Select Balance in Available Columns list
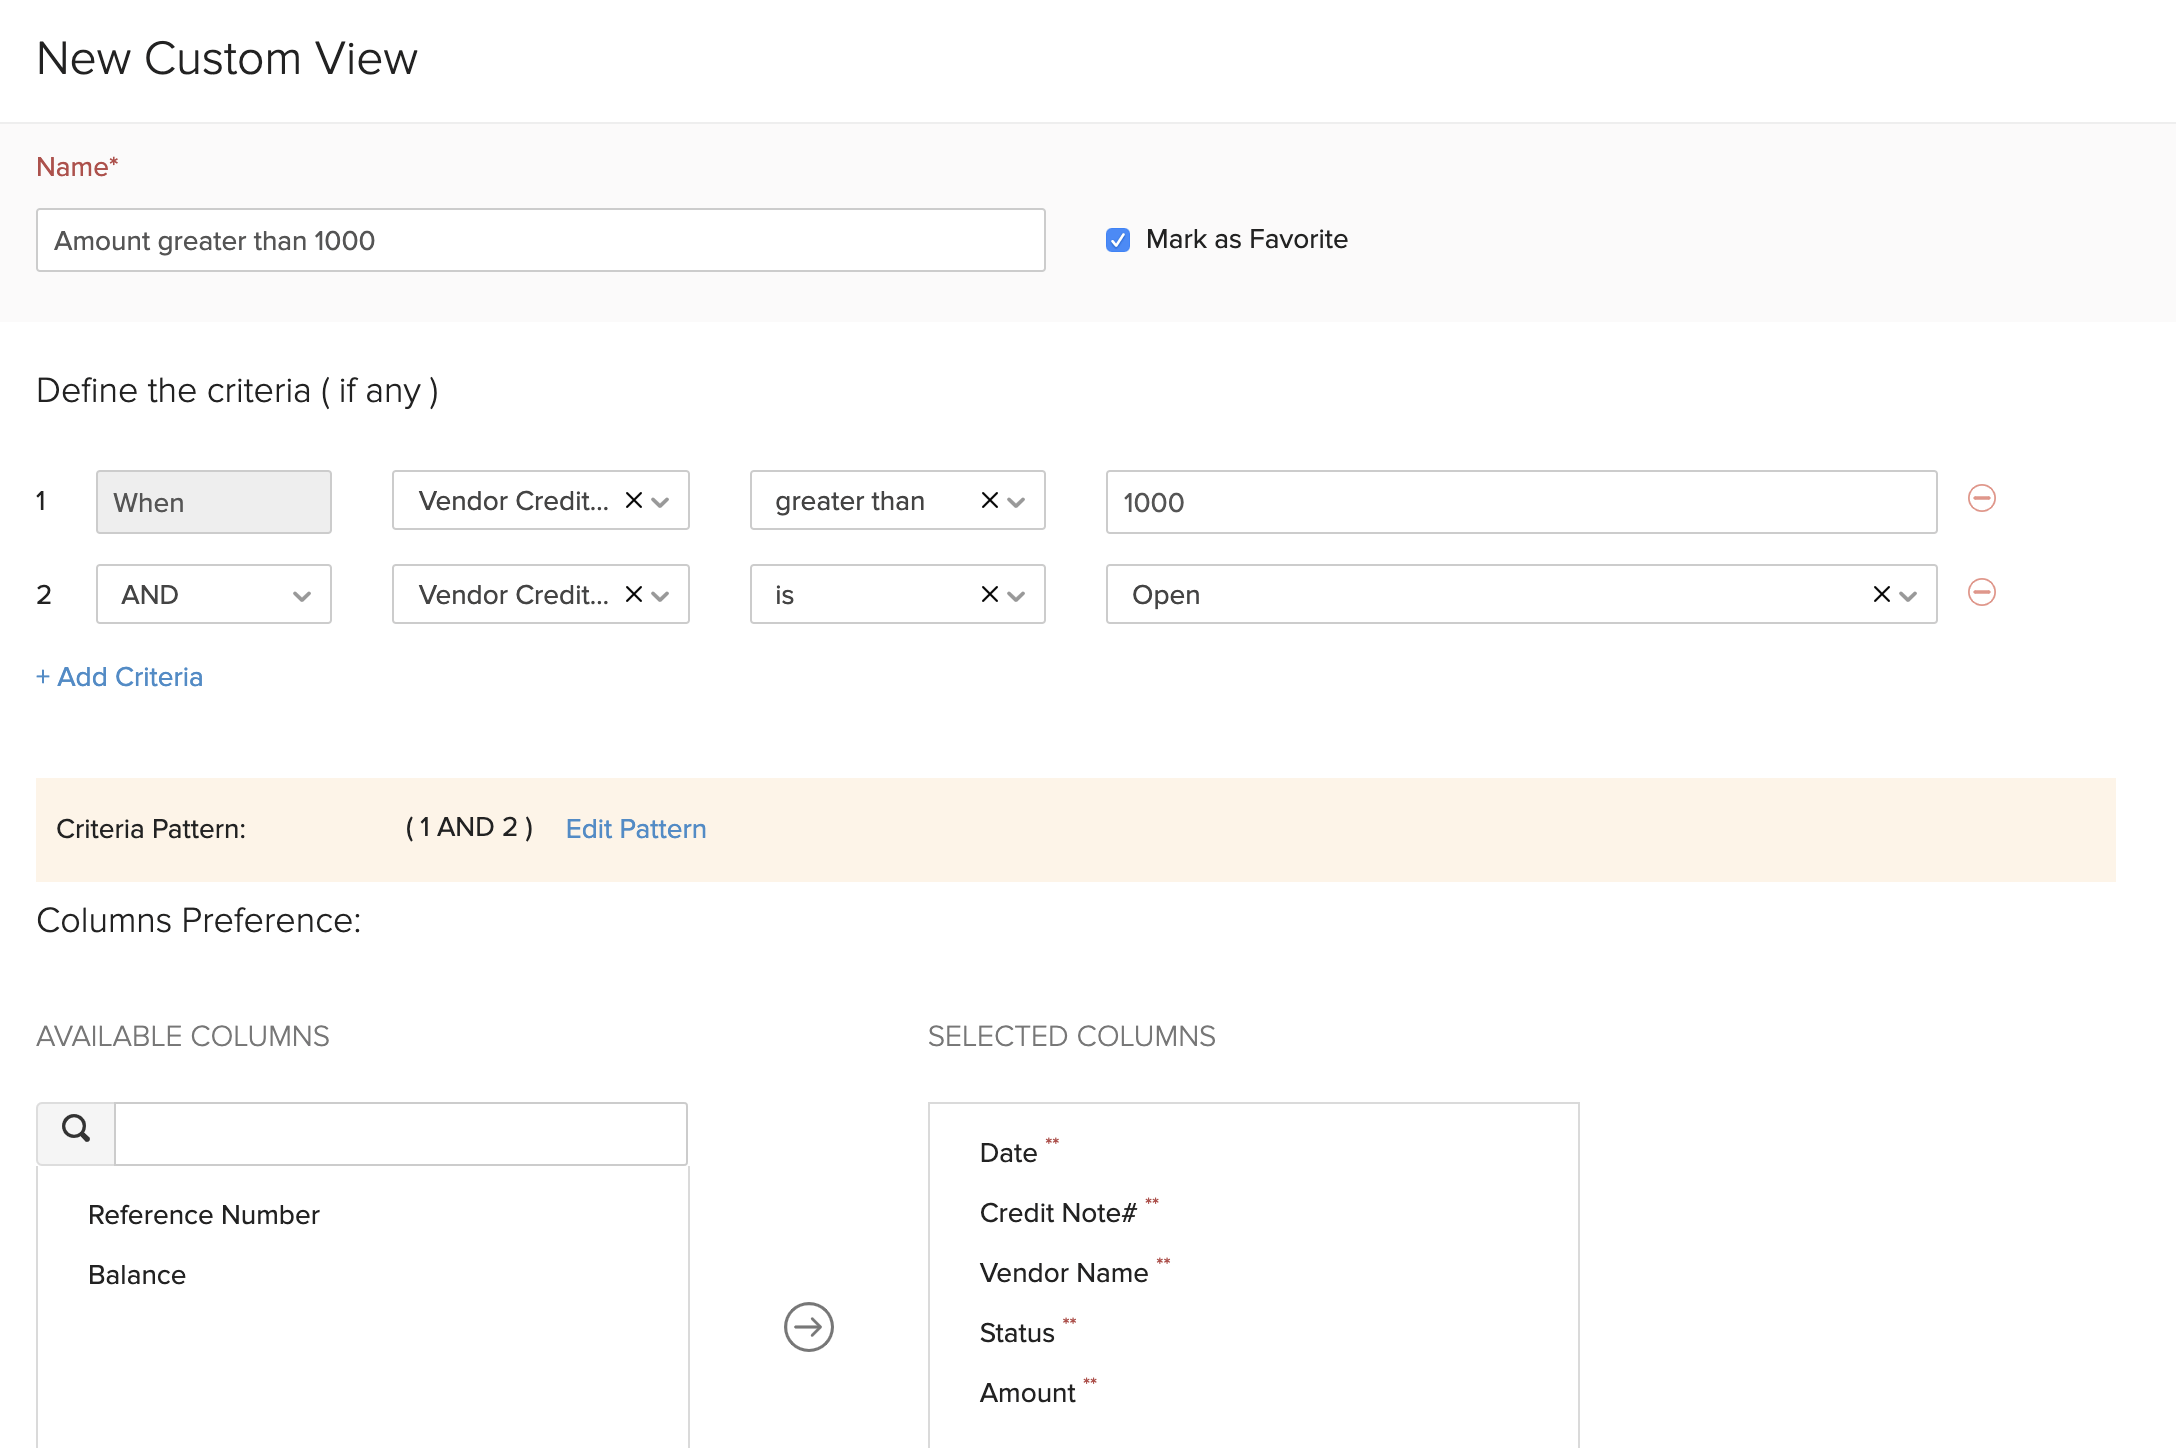Screen dimensions: 2176x1448 137,1274
